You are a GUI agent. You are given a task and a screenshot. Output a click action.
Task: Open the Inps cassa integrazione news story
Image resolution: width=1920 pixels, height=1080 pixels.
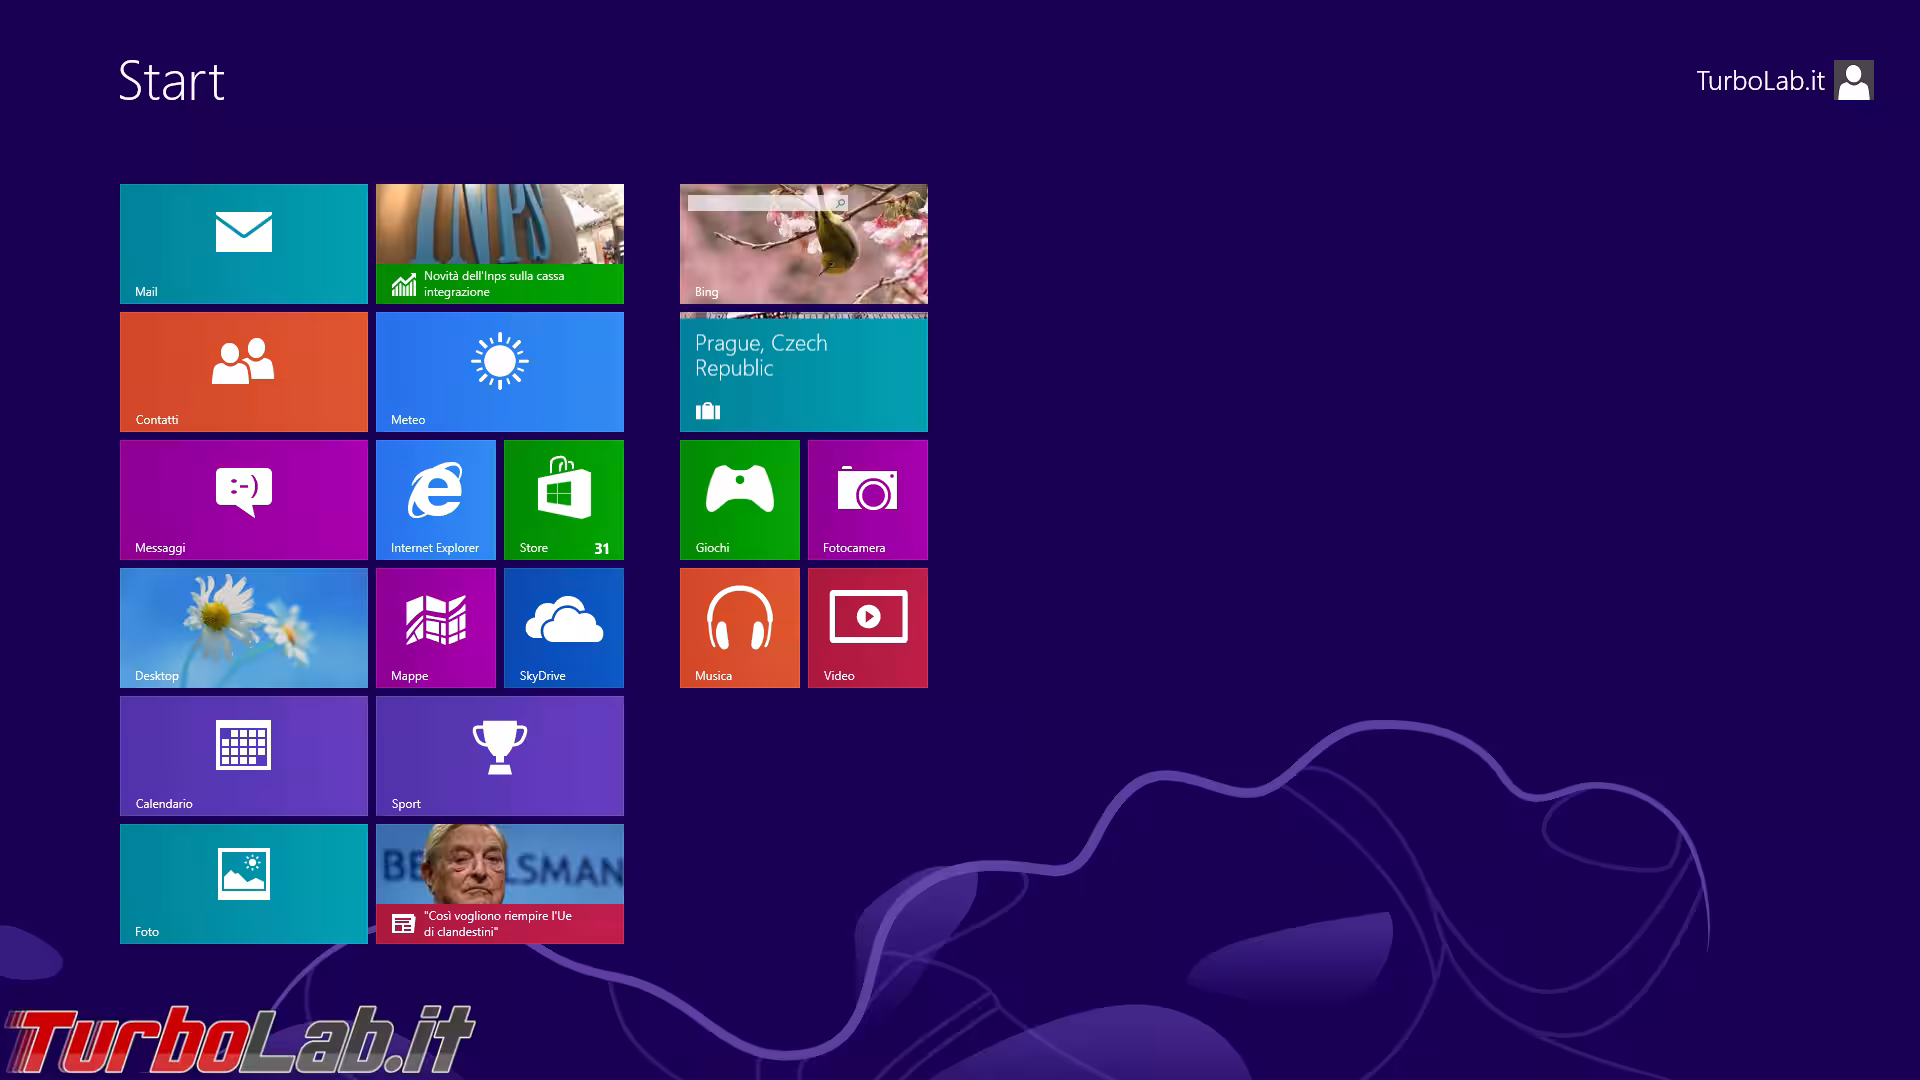tap(500, 243)
